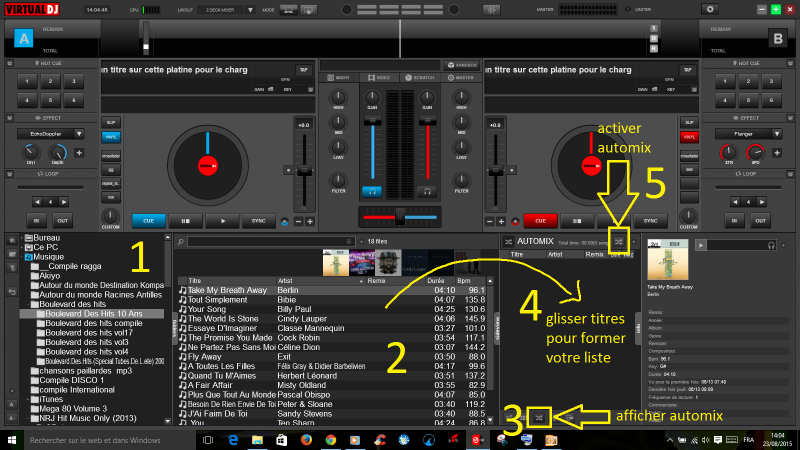Switch to the SCRATCH tab

(419, 78)
